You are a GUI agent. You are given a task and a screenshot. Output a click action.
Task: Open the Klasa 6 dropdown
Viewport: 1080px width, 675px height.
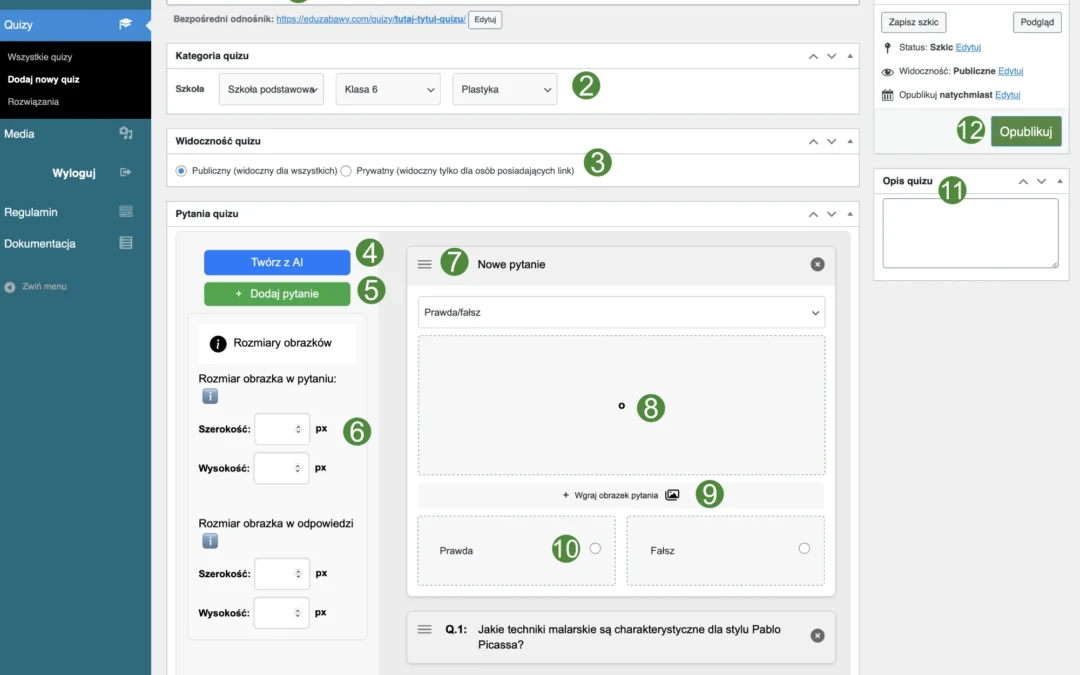point(388,89)
